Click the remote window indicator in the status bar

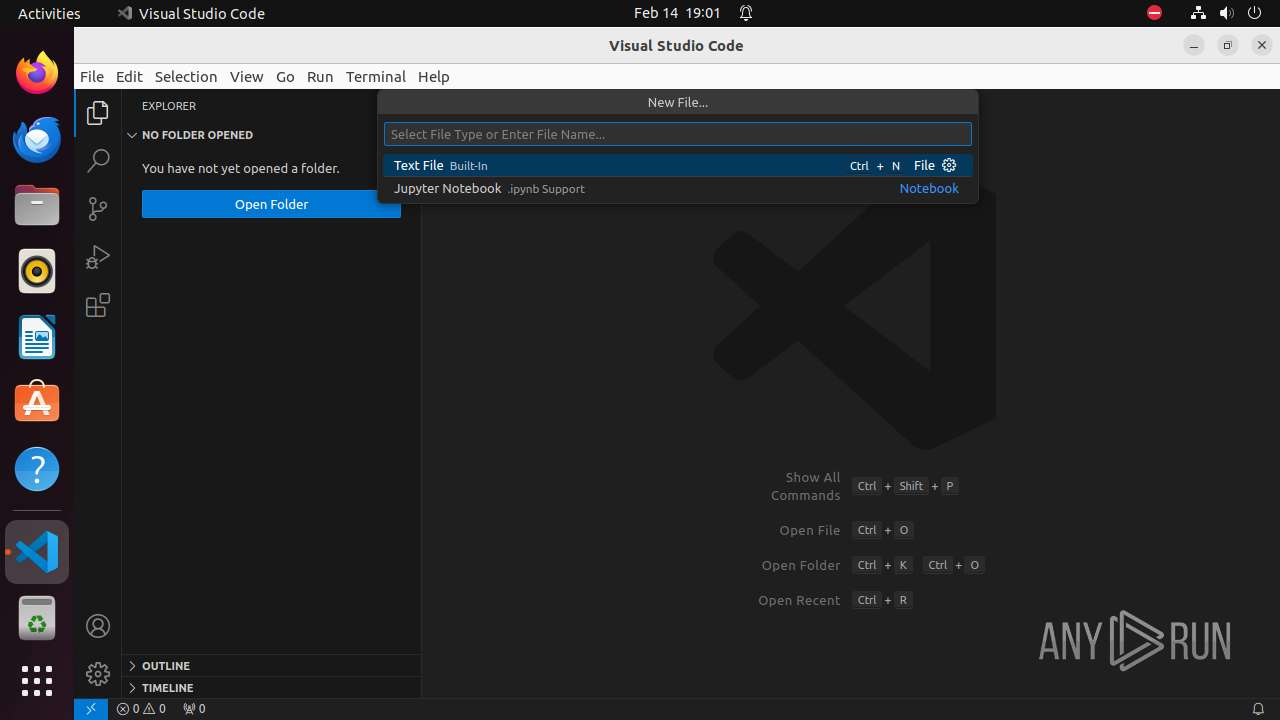tap(90, 709)
